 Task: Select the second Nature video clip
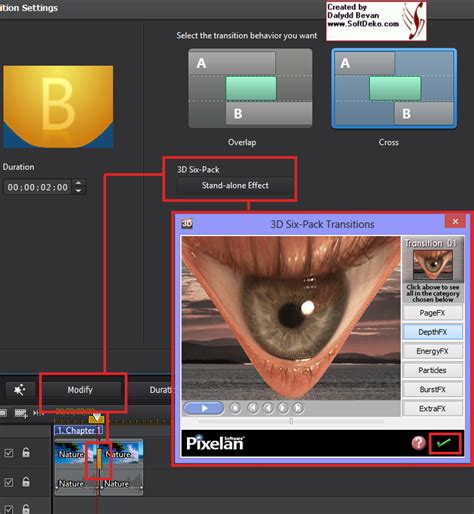pyautogui.click(x=122, y=454)
